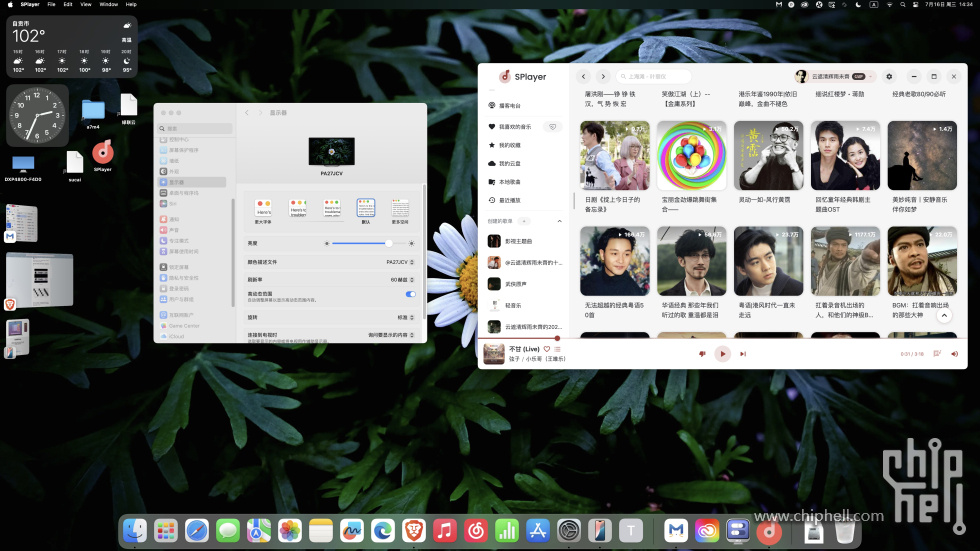
Task: Open Finder from the Dock
Action: pos(135,531)
